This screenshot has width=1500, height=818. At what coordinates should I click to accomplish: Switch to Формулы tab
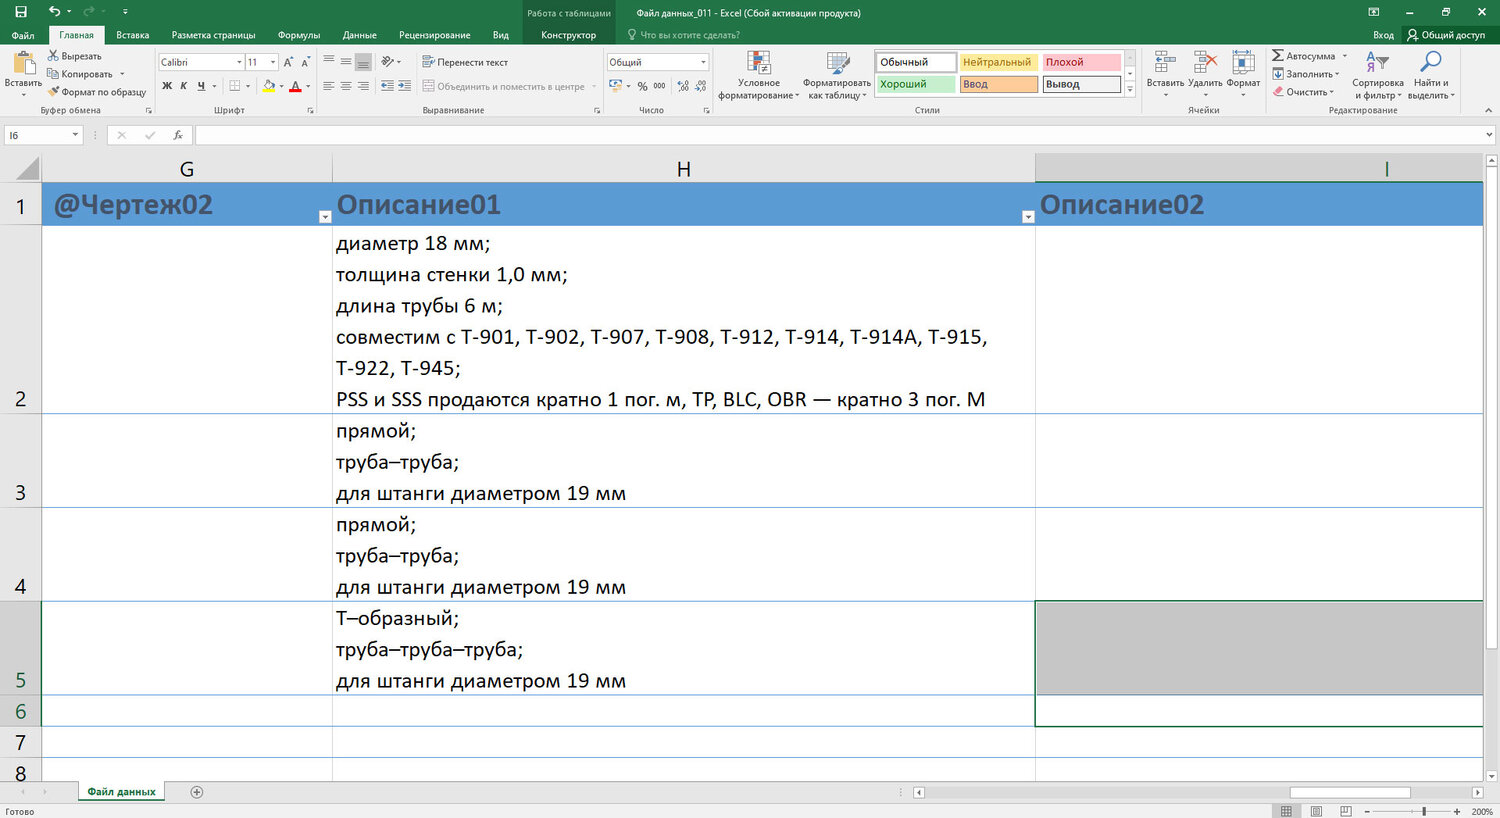299,35
